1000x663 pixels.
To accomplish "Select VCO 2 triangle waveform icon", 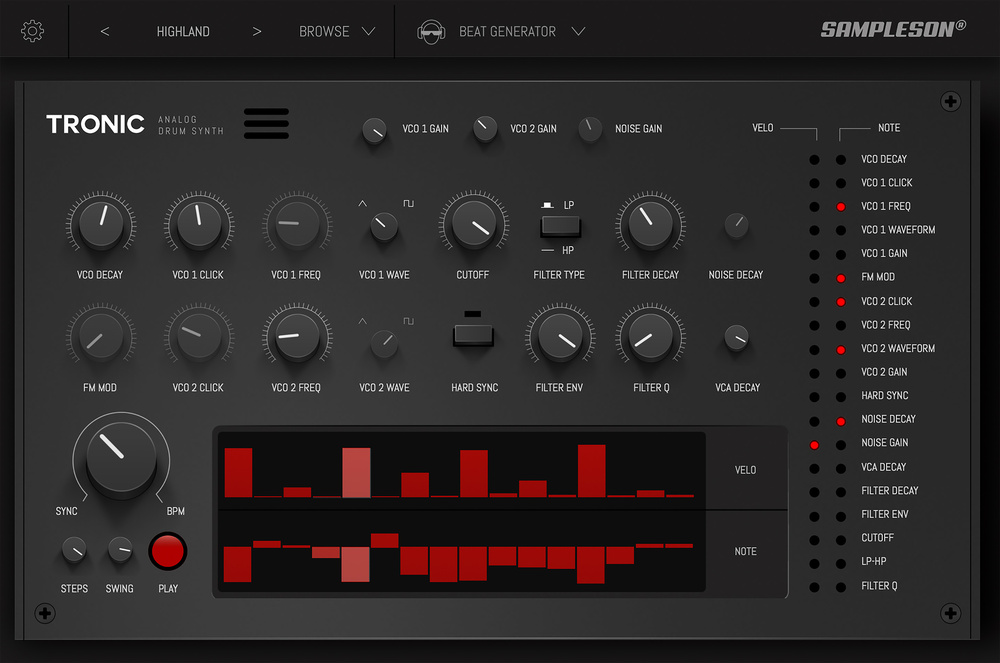I will [362, 321].
